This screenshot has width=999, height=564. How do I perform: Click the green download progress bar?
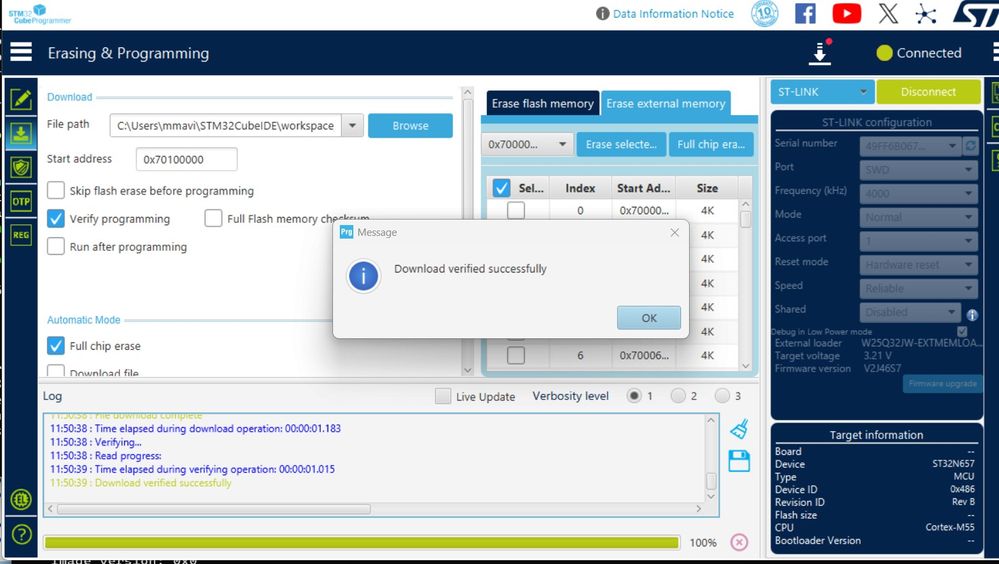[361, 542]
